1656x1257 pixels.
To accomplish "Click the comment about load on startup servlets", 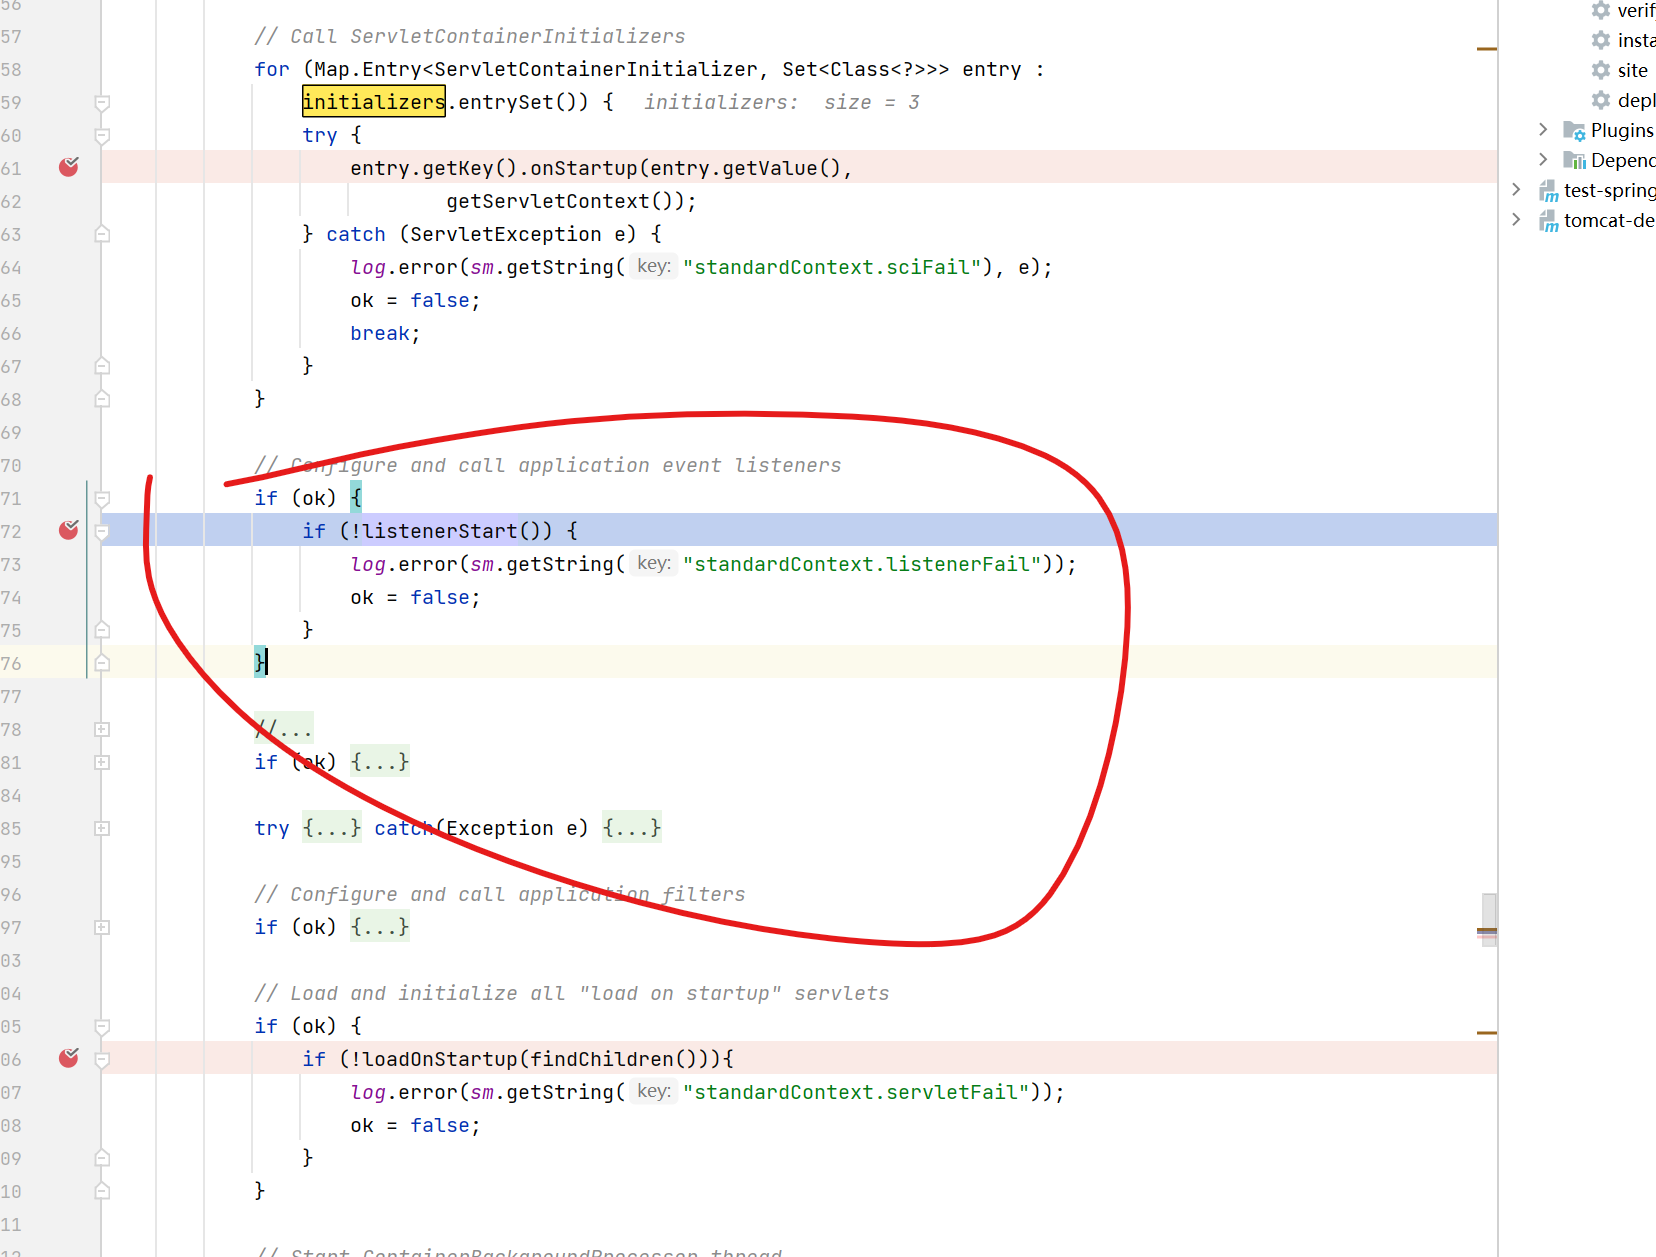I will coord(572,993).
